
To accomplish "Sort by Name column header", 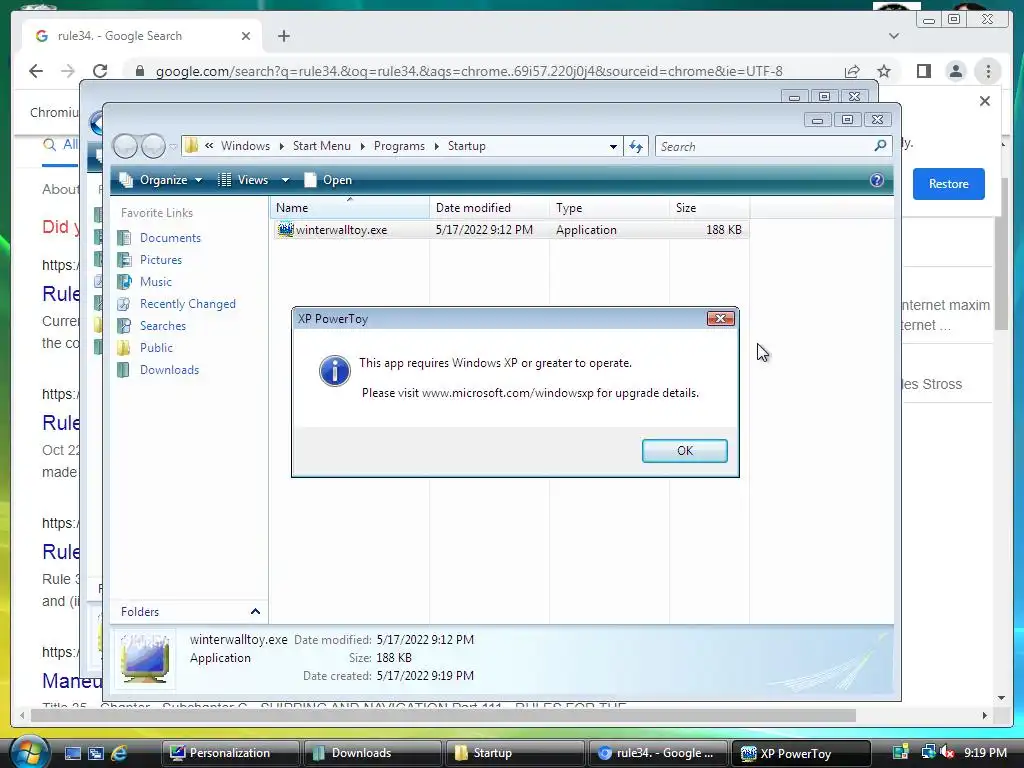I will point(350,208).
